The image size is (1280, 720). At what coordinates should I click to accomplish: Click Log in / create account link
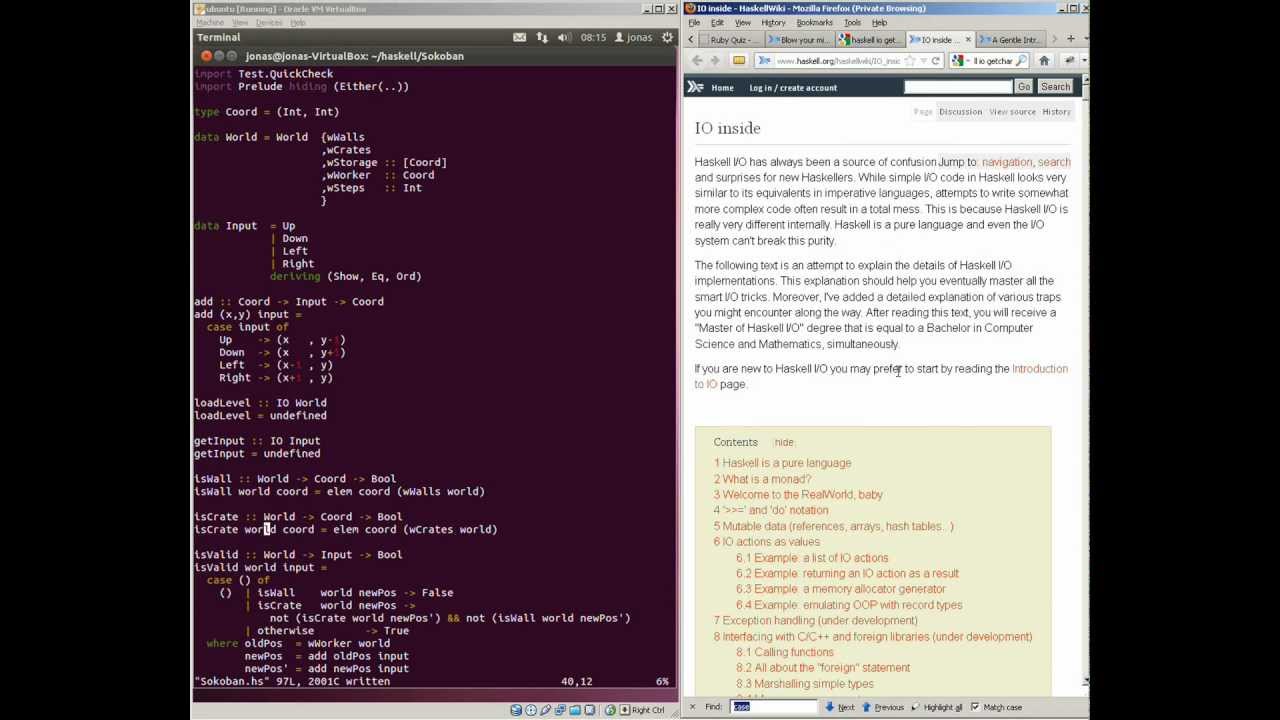793,88
